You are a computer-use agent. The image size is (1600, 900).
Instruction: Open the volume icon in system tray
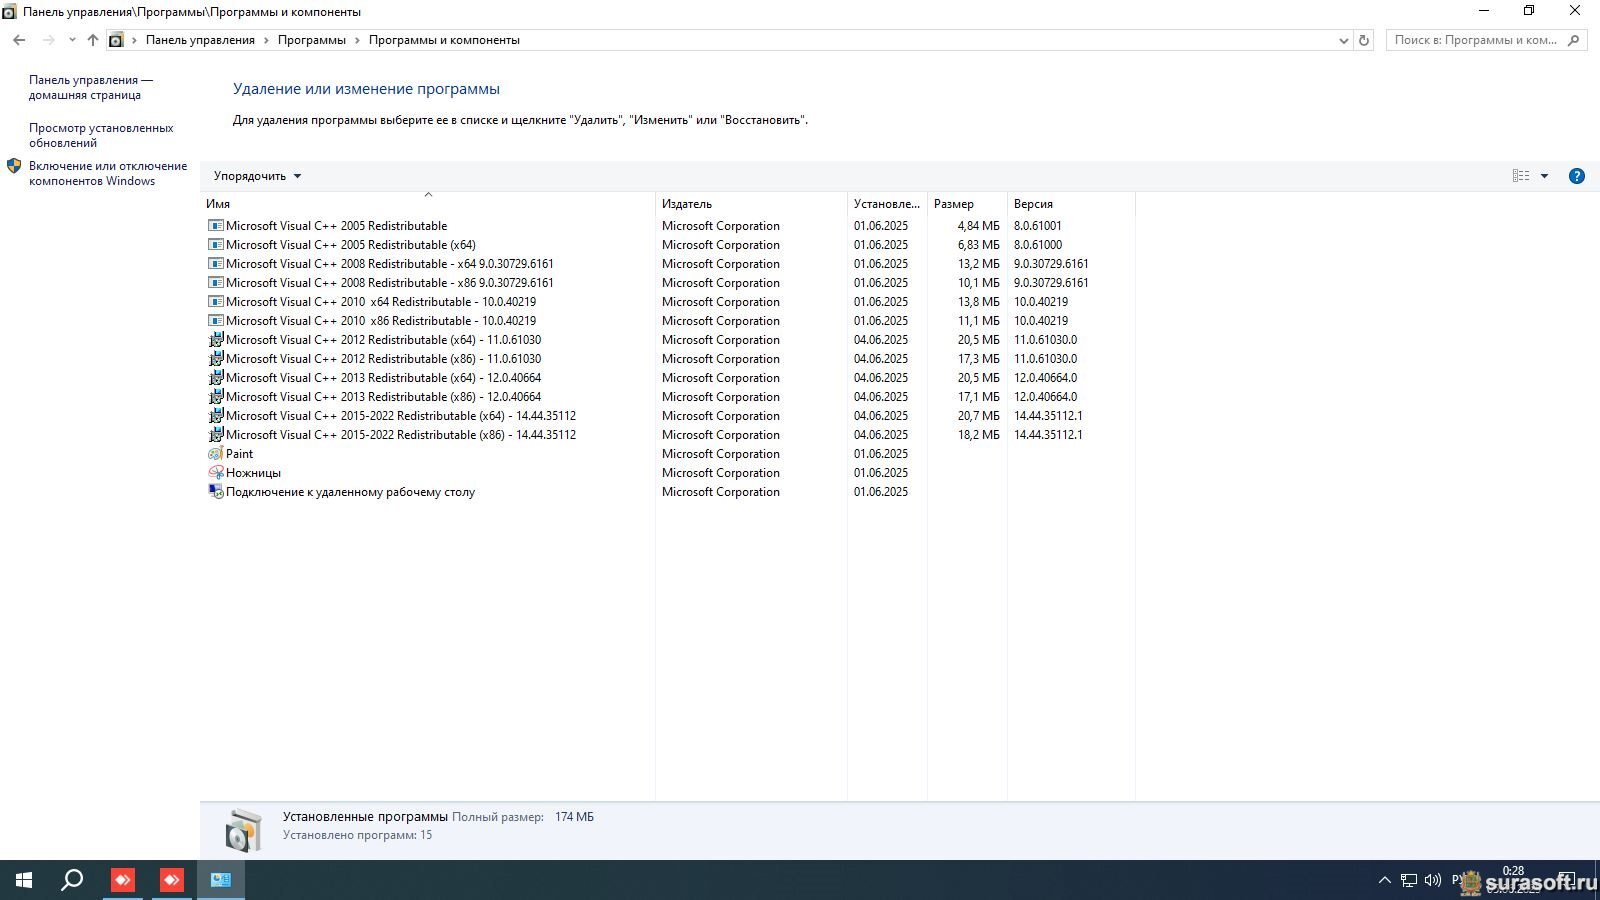click(x=1433, y=880)
